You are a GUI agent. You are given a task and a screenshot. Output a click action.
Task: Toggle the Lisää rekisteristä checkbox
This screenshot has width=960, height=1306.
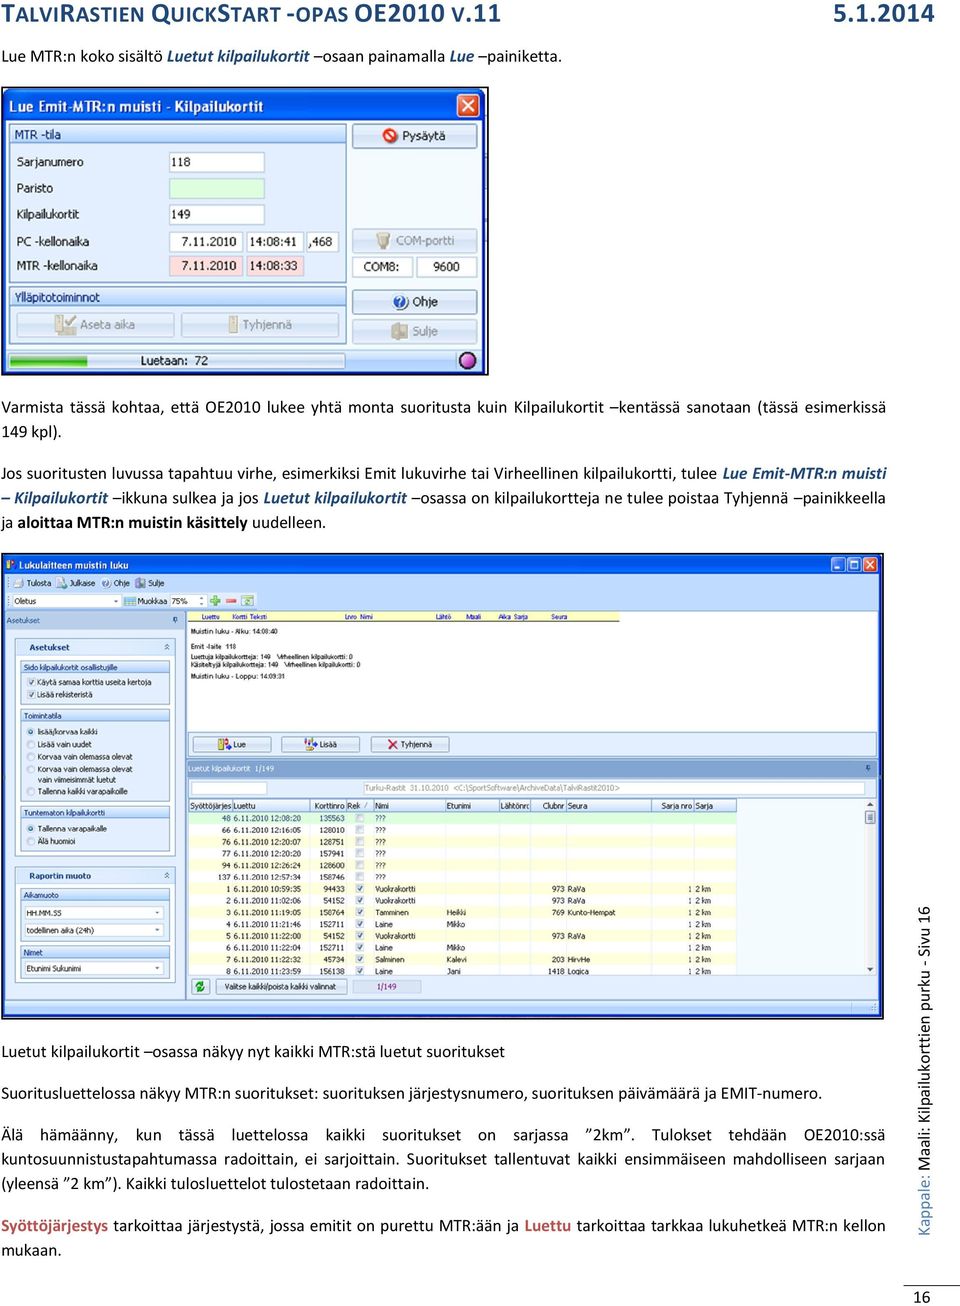[31, 694]
